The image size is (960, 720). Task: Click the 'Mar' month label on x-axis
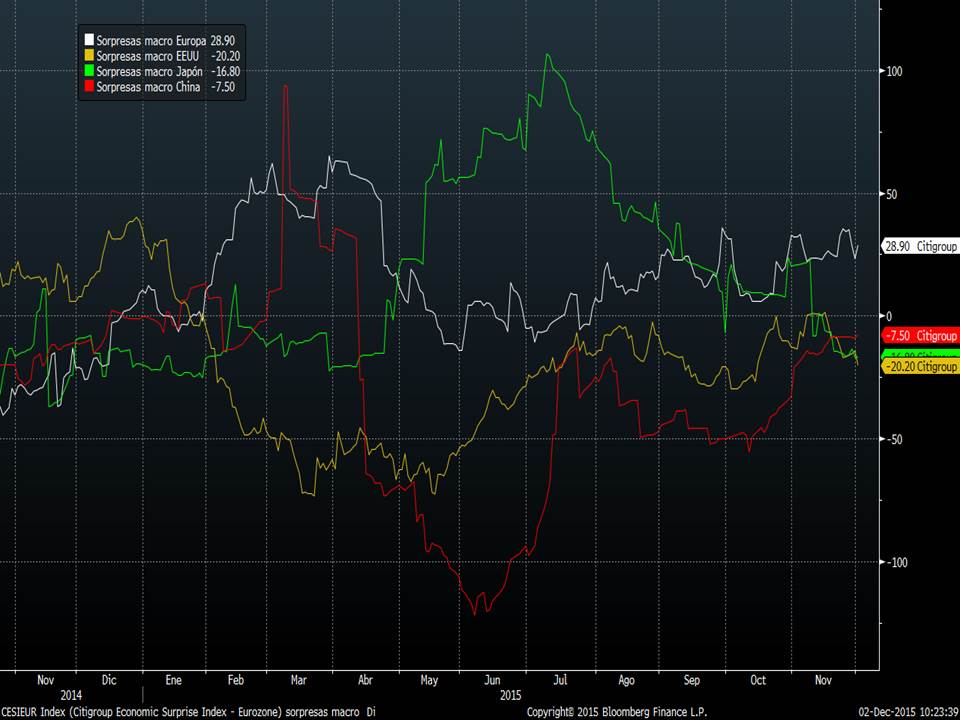(x=298, y=680)
